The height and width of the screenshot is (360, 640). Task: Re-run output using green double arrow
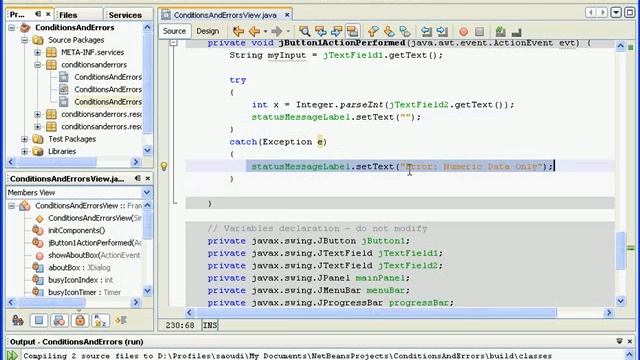pyautogui.click(x=12, y=355)
